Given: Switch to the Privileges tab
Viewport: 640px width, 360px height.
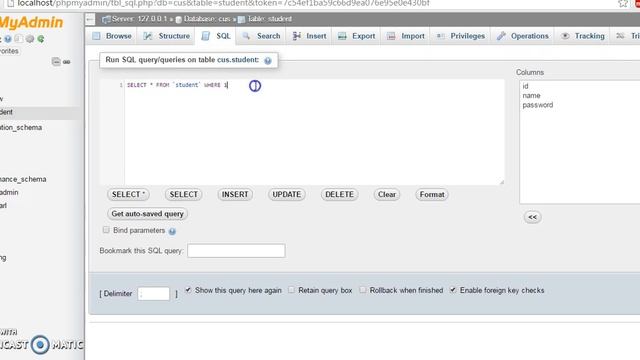Looking at the screenshot, I should (x=460, y=36).
